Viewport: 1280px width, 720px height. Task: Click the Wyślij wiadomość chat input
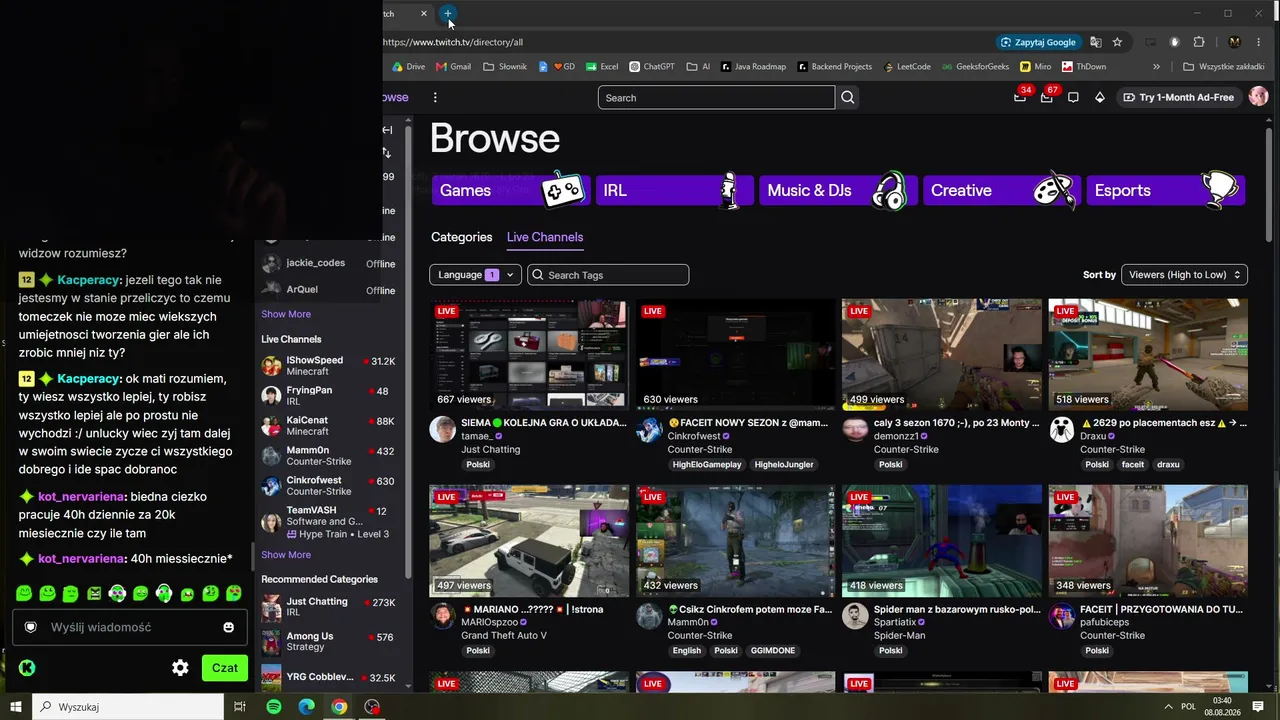point(128,627)
